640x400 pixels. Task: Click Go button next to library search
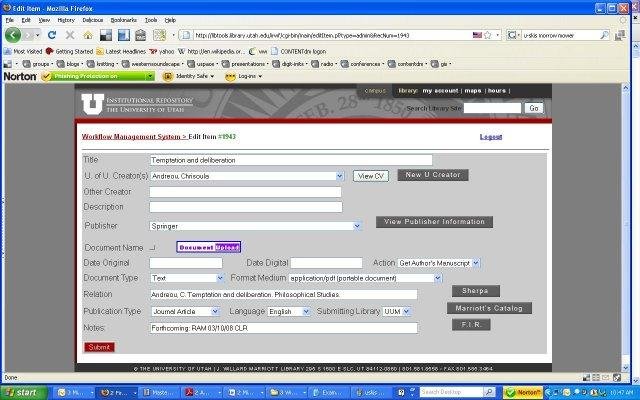click(x=534, y=108)
